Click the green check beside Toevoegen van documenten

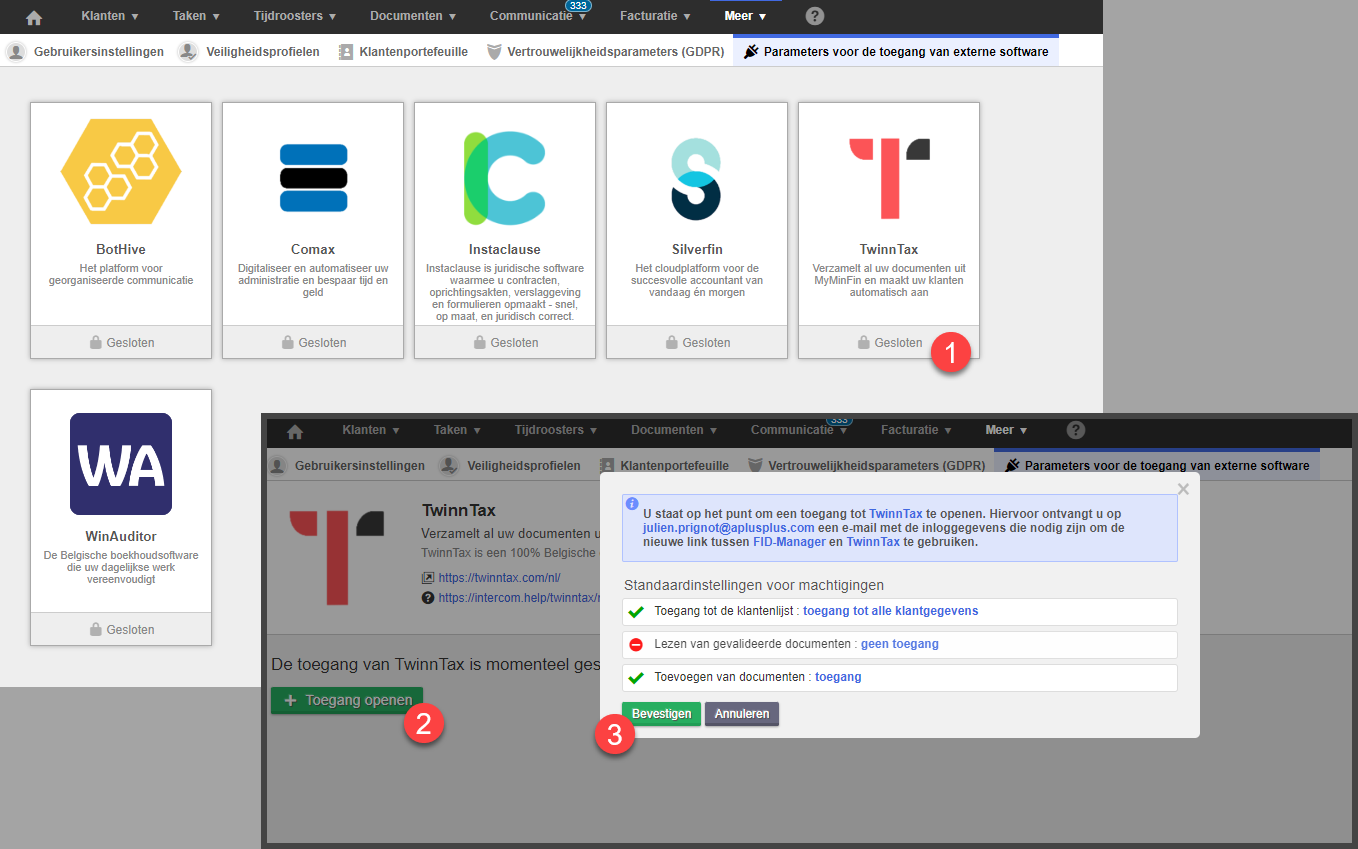[x=636, y=677]
